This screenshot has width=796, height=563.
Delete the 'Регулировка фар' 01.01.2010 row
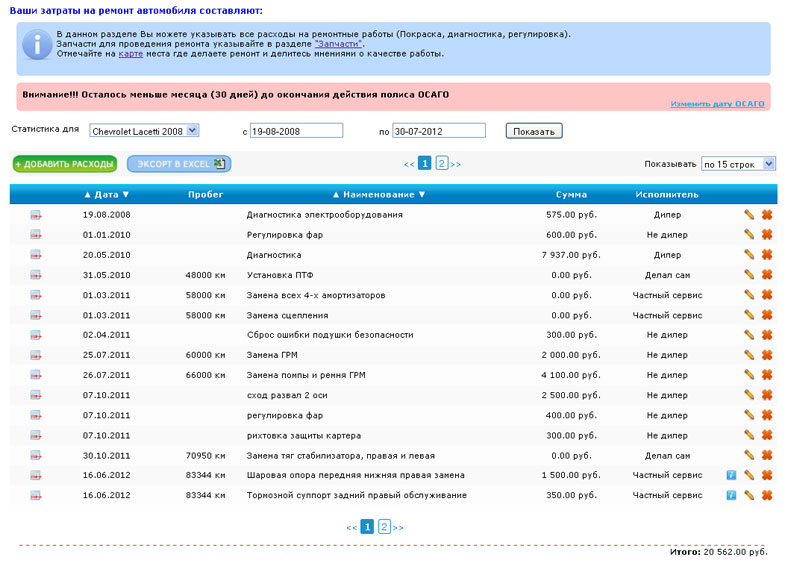[767, 235]
